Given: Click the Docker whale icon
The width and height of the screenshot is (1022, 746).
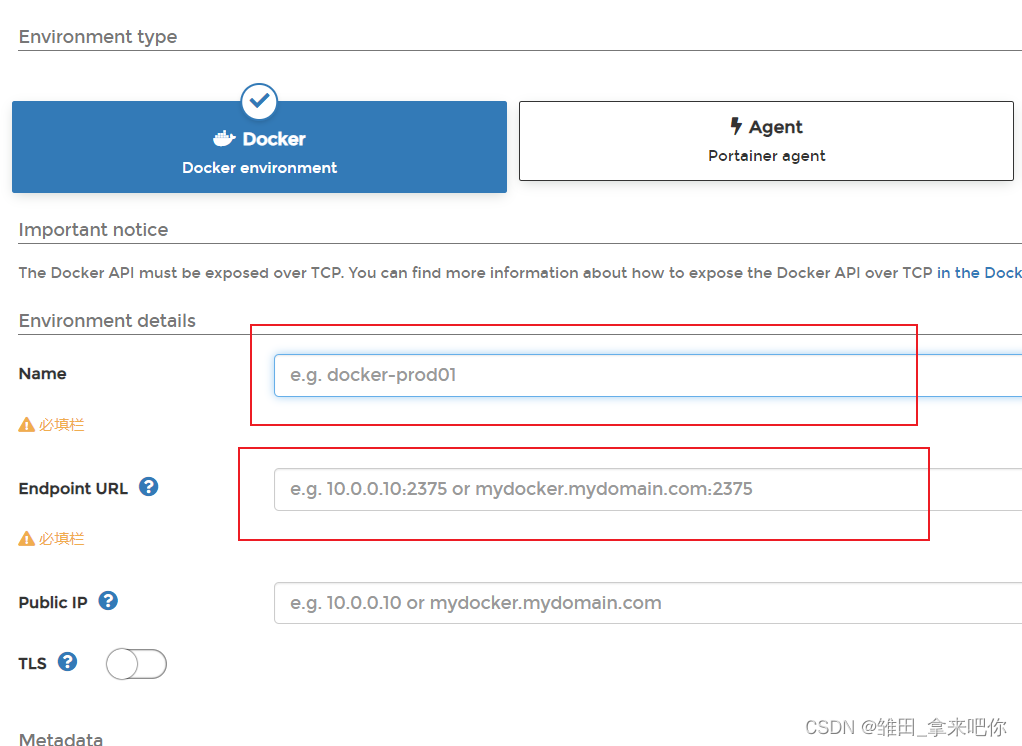Looking at the screenshot, I should click(x=224, y=138).
